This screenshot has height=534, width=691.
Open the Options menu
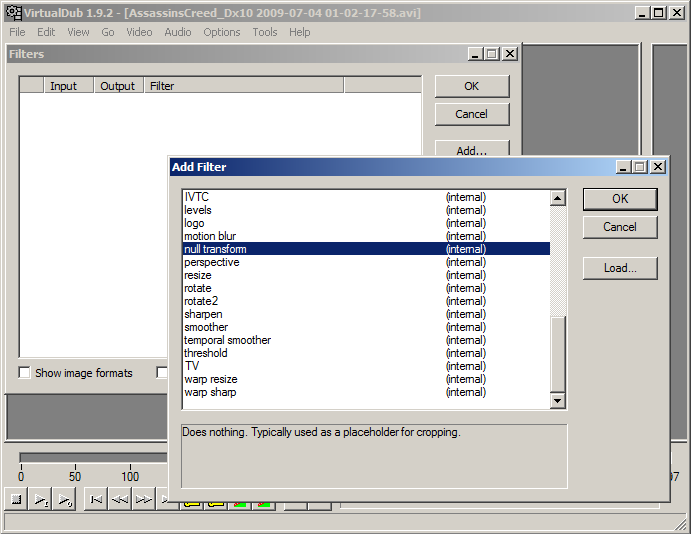[222, 32]
